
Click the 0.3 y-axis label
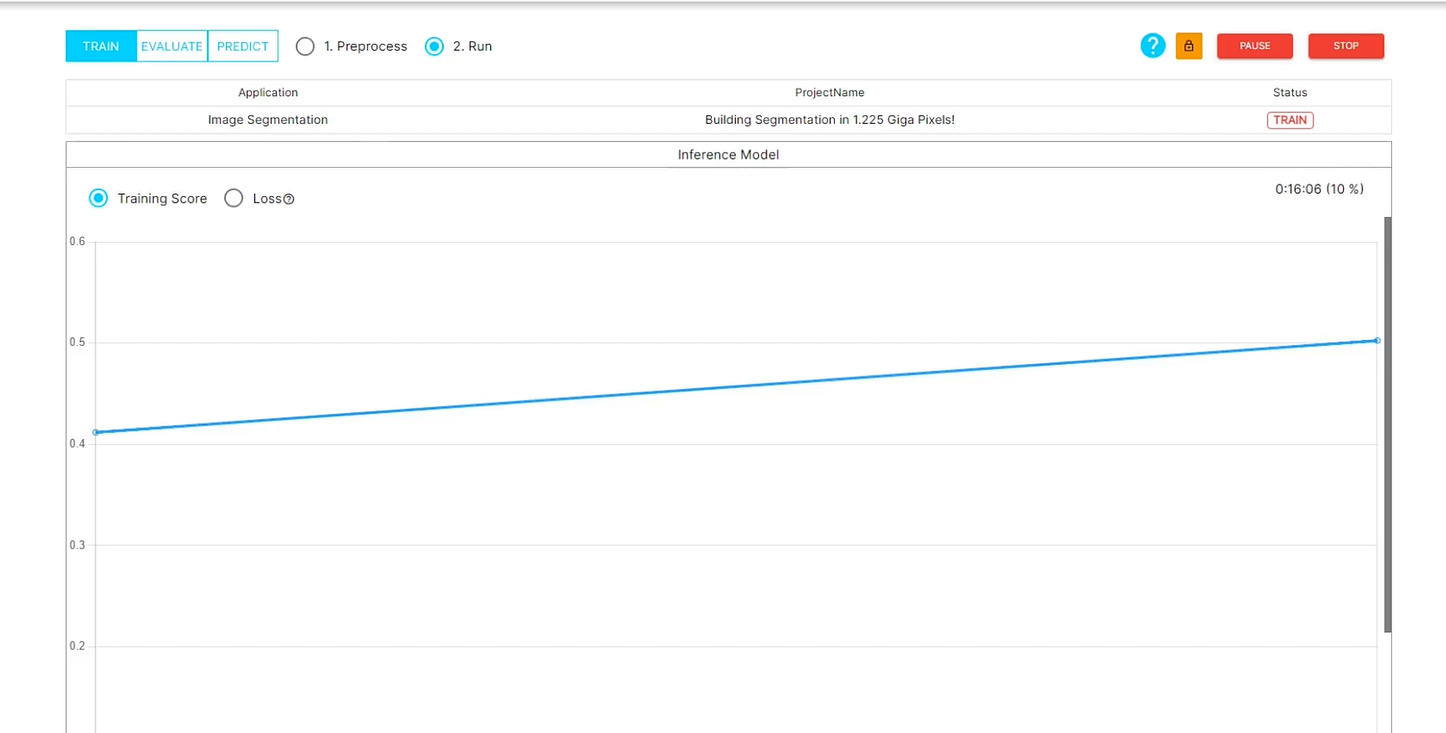[x=77, y=546]
